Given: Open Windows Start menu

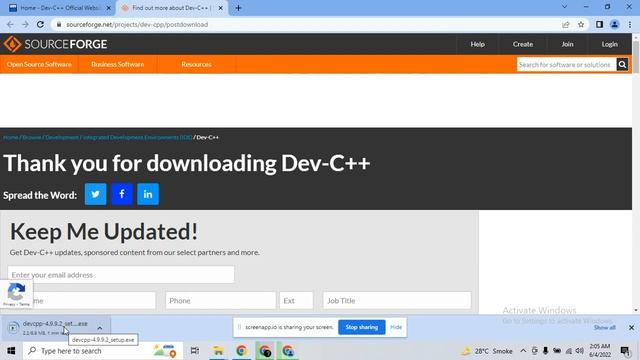Looking at the screenshot, I should pyautogui.click(x=11, y=351).
